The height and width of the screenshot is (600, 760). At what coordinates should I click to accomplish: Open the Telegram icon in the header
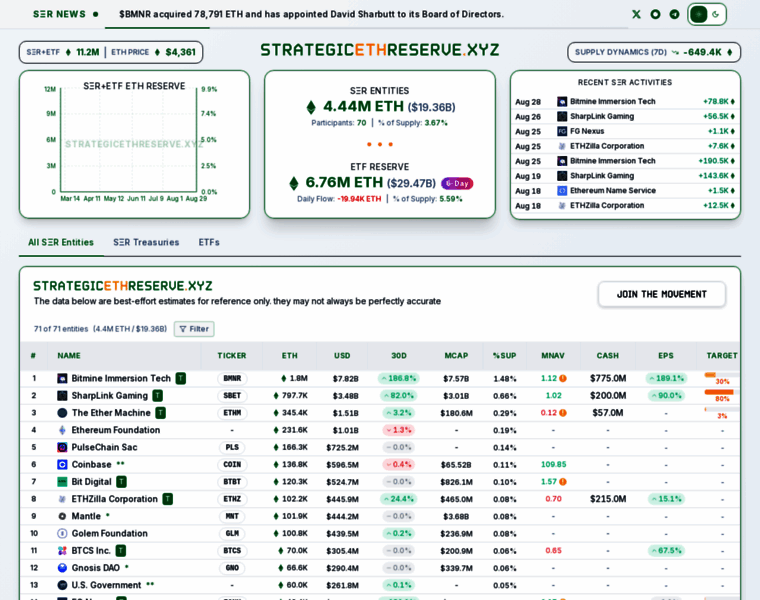pyautogui.click(x=674, y=15)
